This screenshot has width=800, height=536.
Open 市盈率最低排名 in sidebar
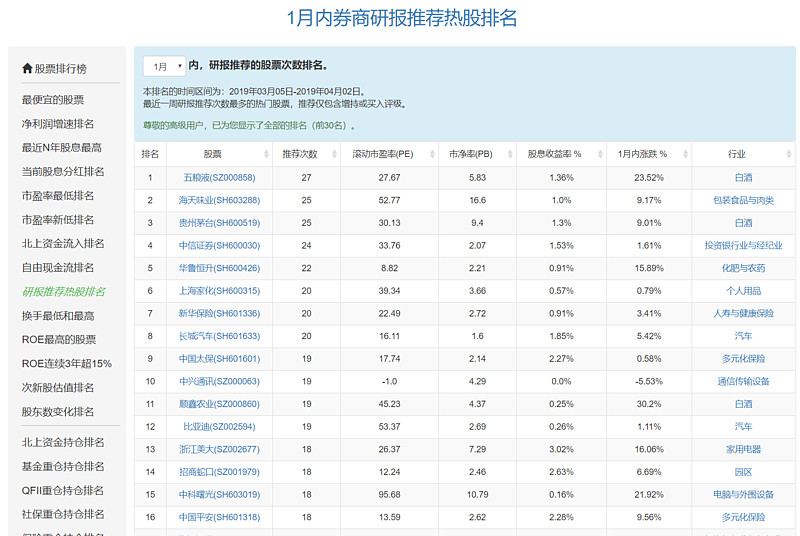coord(58,196)
